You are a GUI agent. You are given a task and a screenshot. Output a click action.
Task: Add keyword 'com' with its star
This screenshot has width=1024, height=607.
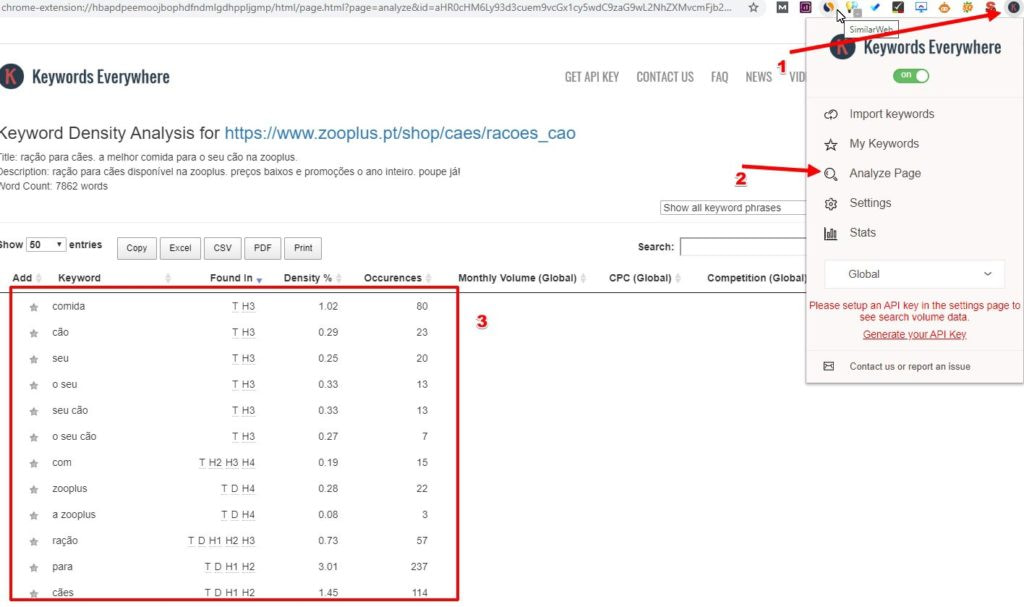click(34, 463)
